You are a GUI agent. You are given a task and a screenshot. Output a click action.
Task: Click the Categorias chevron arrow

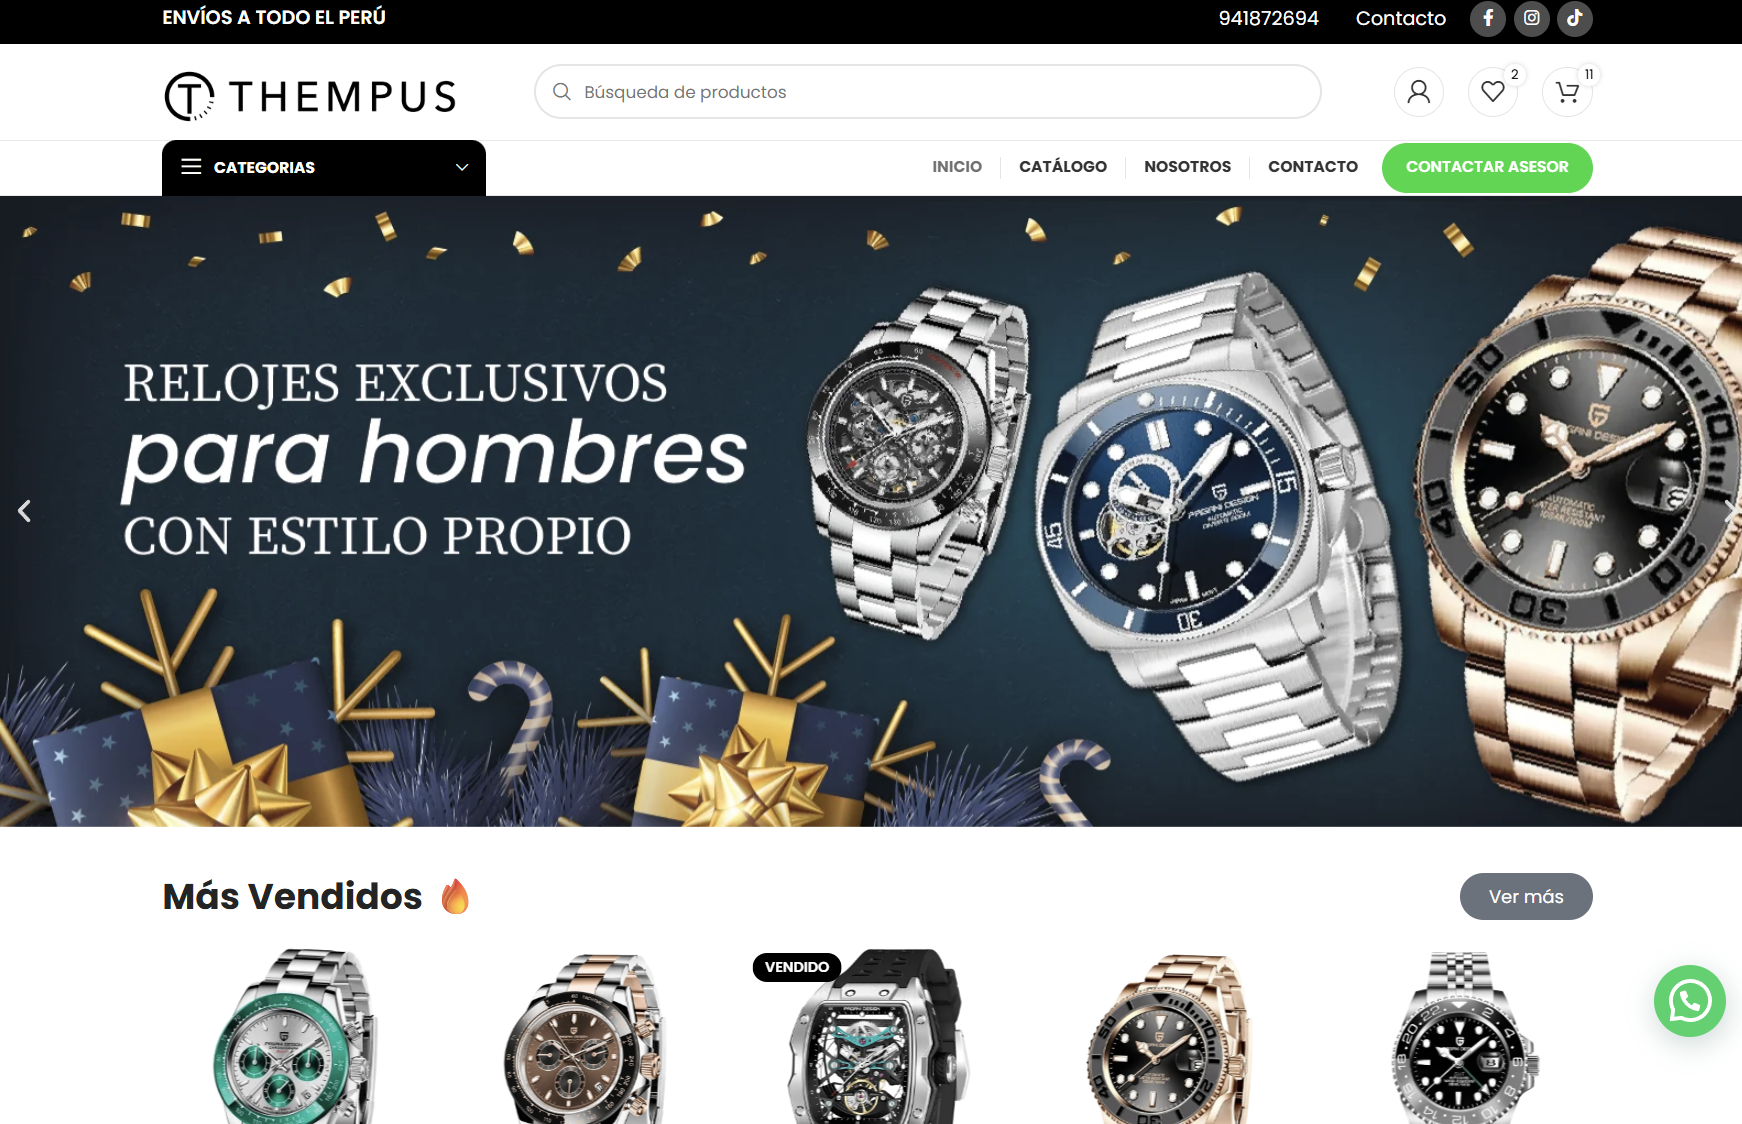pos(462,167)
